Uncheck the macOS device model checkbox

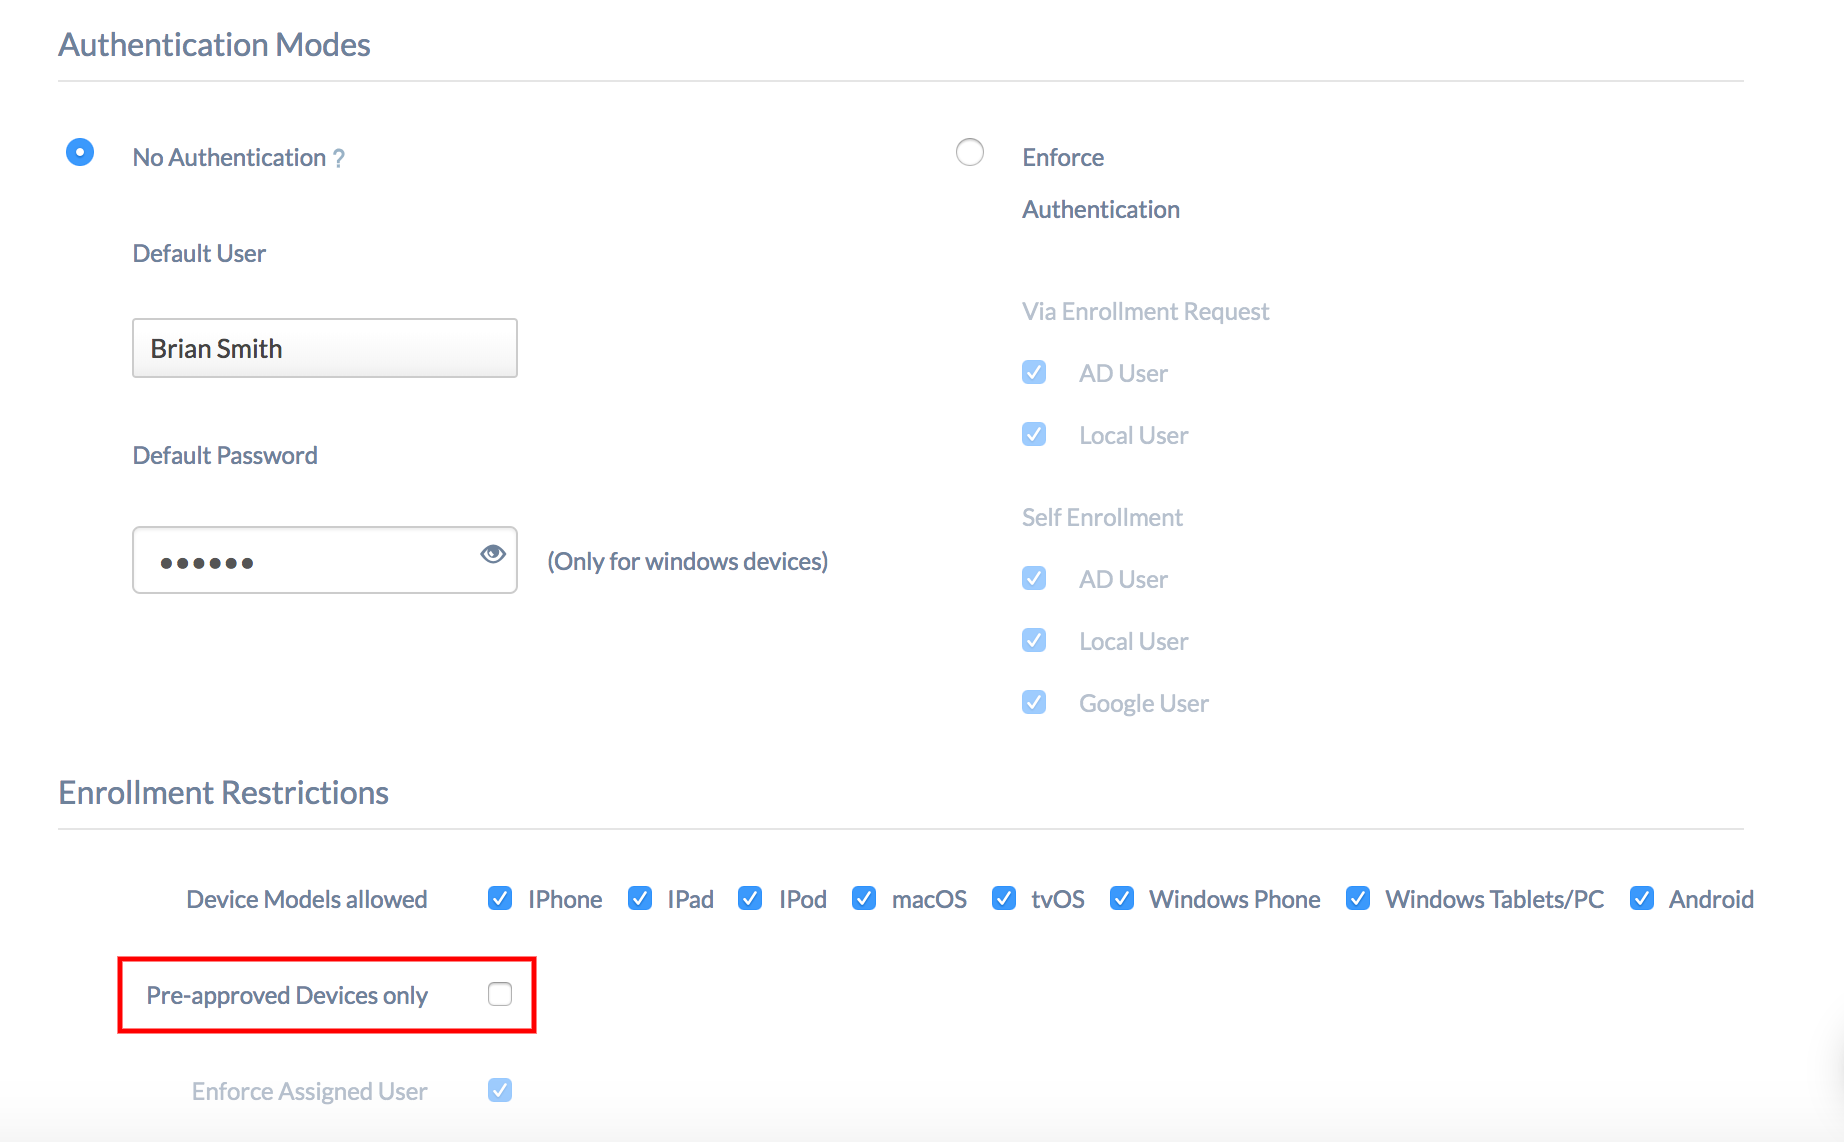(x=864, y=898)
